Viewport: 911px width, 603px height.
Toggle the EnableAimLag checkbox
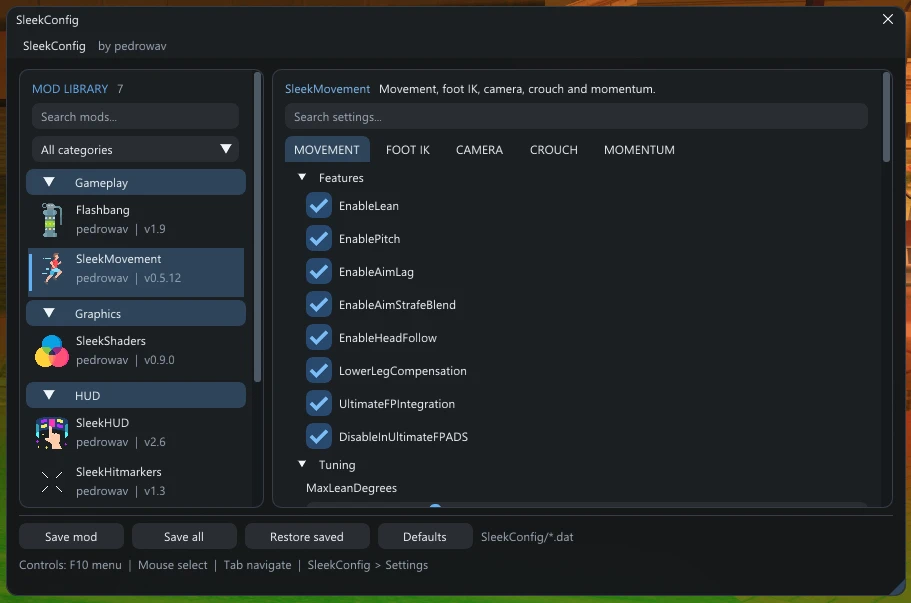pyautogui.click(x=318, y=272)
